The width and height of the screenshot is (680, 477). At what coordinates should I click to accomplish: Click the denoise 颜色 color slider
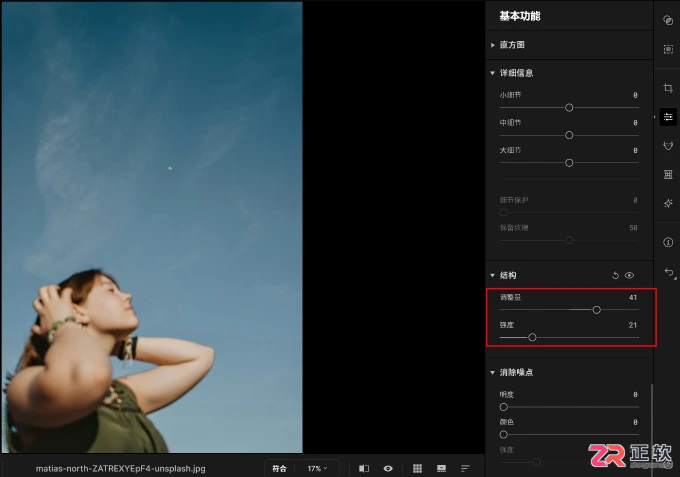point(569,435)
